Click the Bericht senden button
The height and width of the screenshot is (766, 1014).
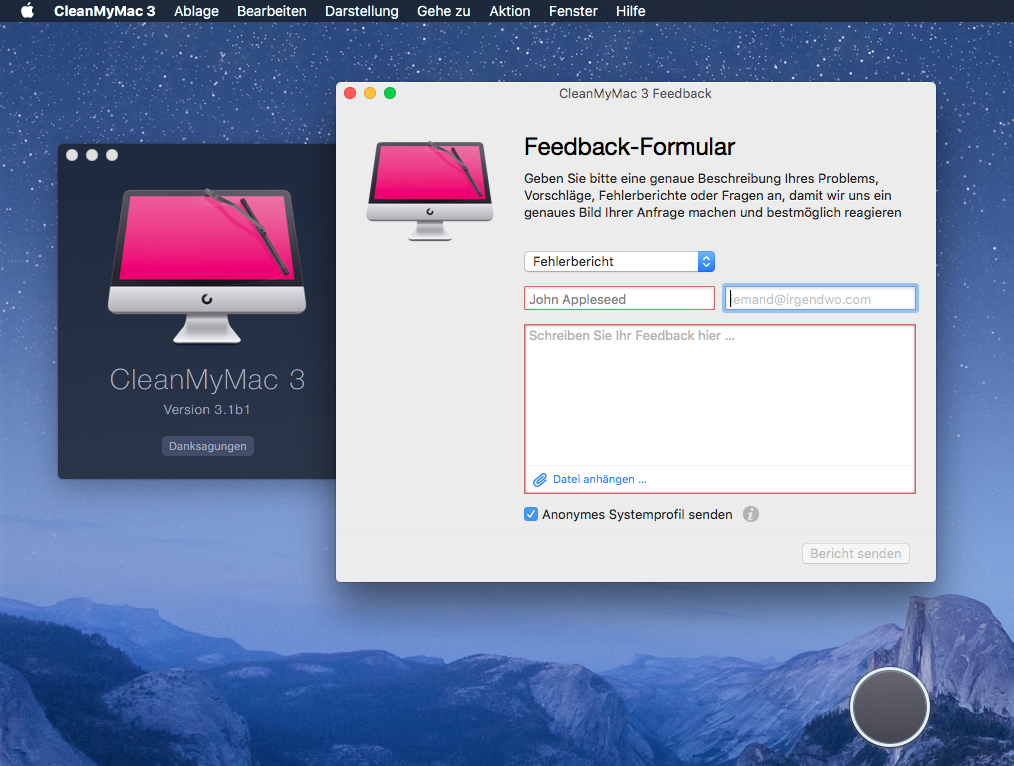tap(856, 553)
